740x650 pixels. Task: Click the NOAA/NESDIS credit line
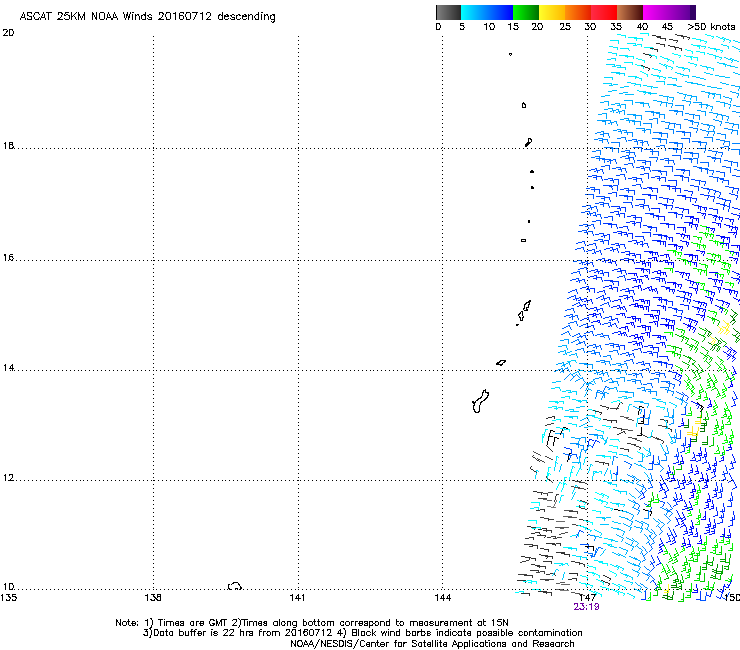pyautogui.click(x=432, y=644)
